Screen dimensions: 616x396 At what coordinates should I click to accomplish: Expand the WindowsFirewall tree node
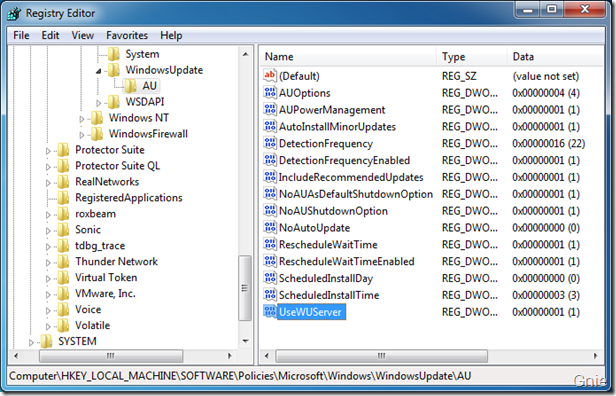pos(82,135)
